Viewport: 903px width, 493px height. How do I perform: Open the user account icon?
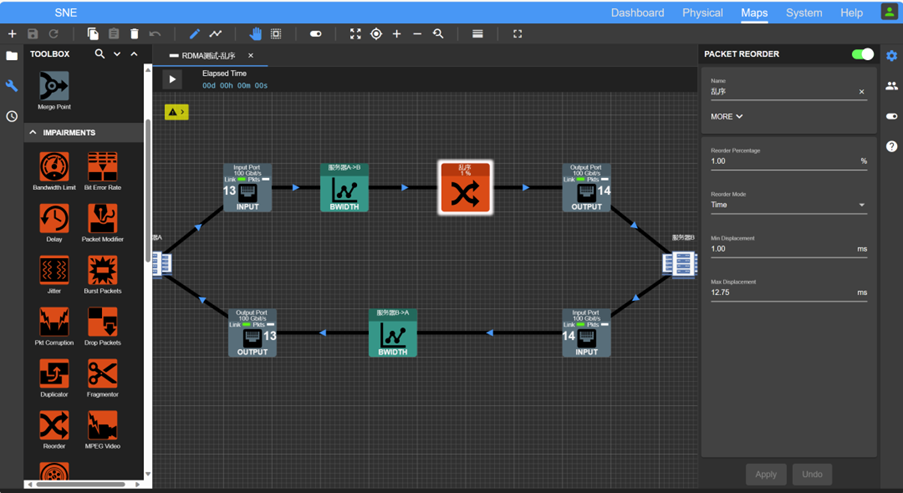(x=889, y=12)
